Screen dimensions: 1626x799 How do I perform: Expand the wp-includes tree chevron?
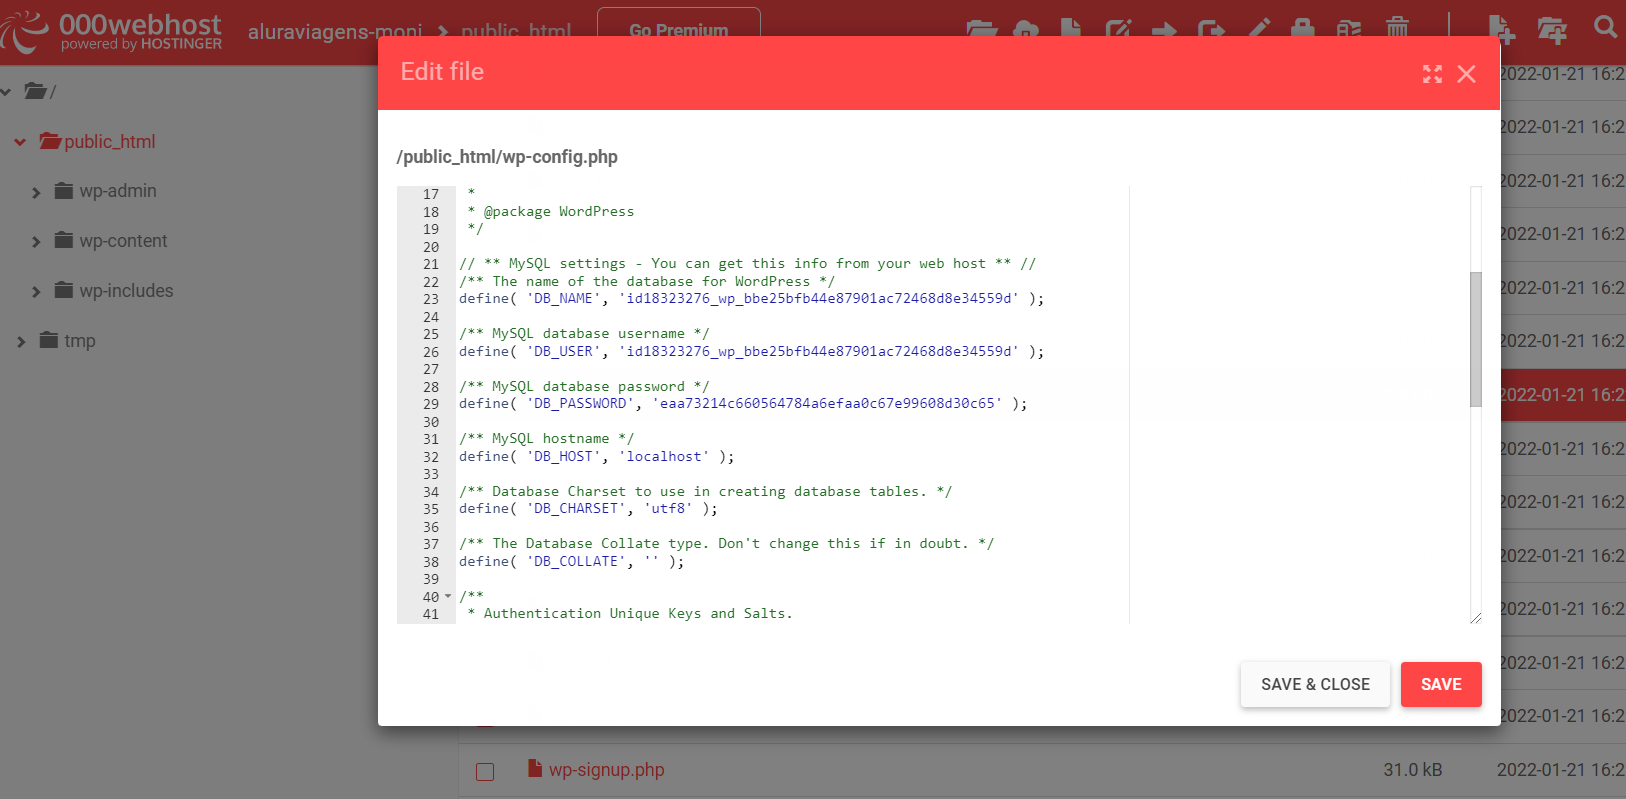point(36,292)
